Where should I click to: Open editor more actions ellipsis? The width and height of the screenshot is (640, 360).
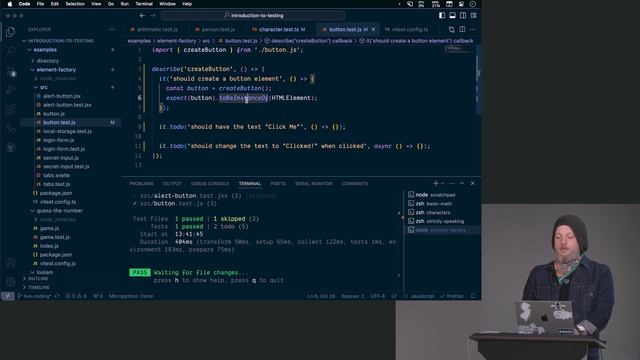click(473, 29)
